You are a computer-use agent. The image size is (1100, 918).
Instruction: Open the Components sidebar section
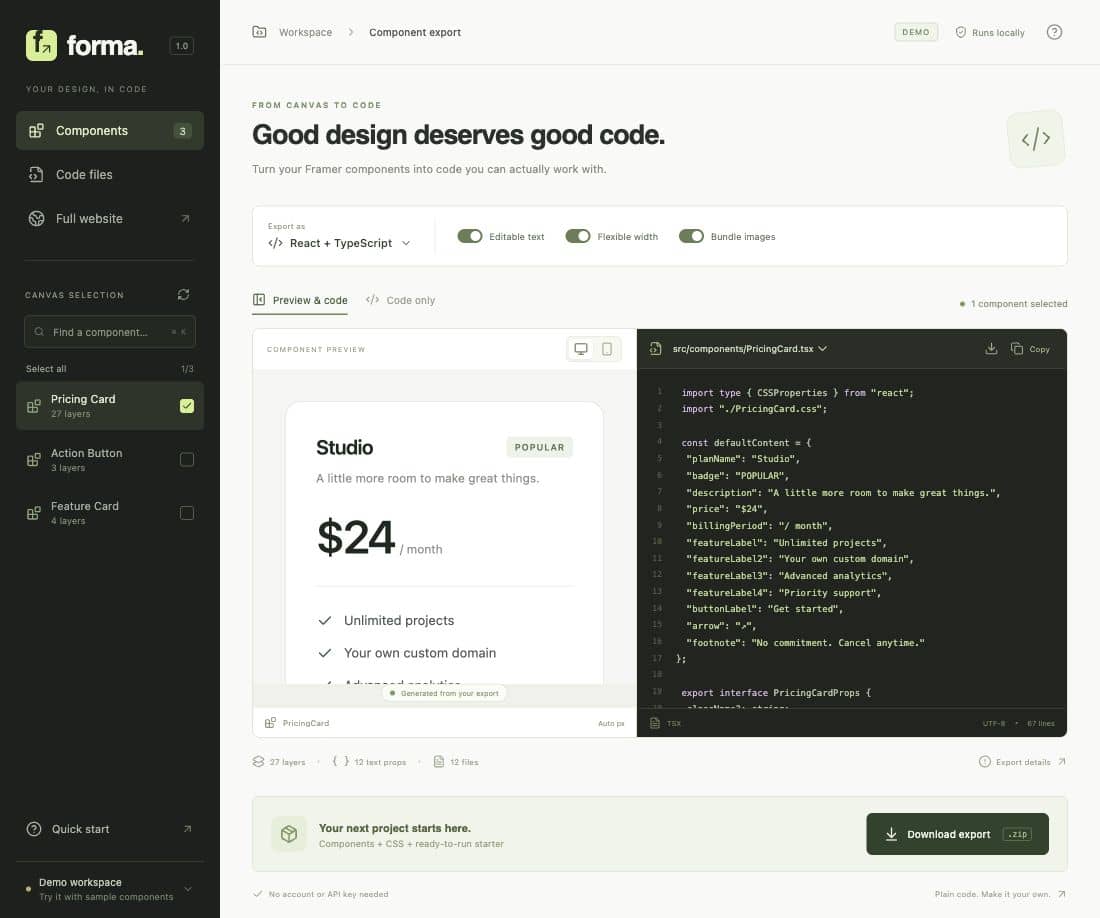tap(110, 130)
